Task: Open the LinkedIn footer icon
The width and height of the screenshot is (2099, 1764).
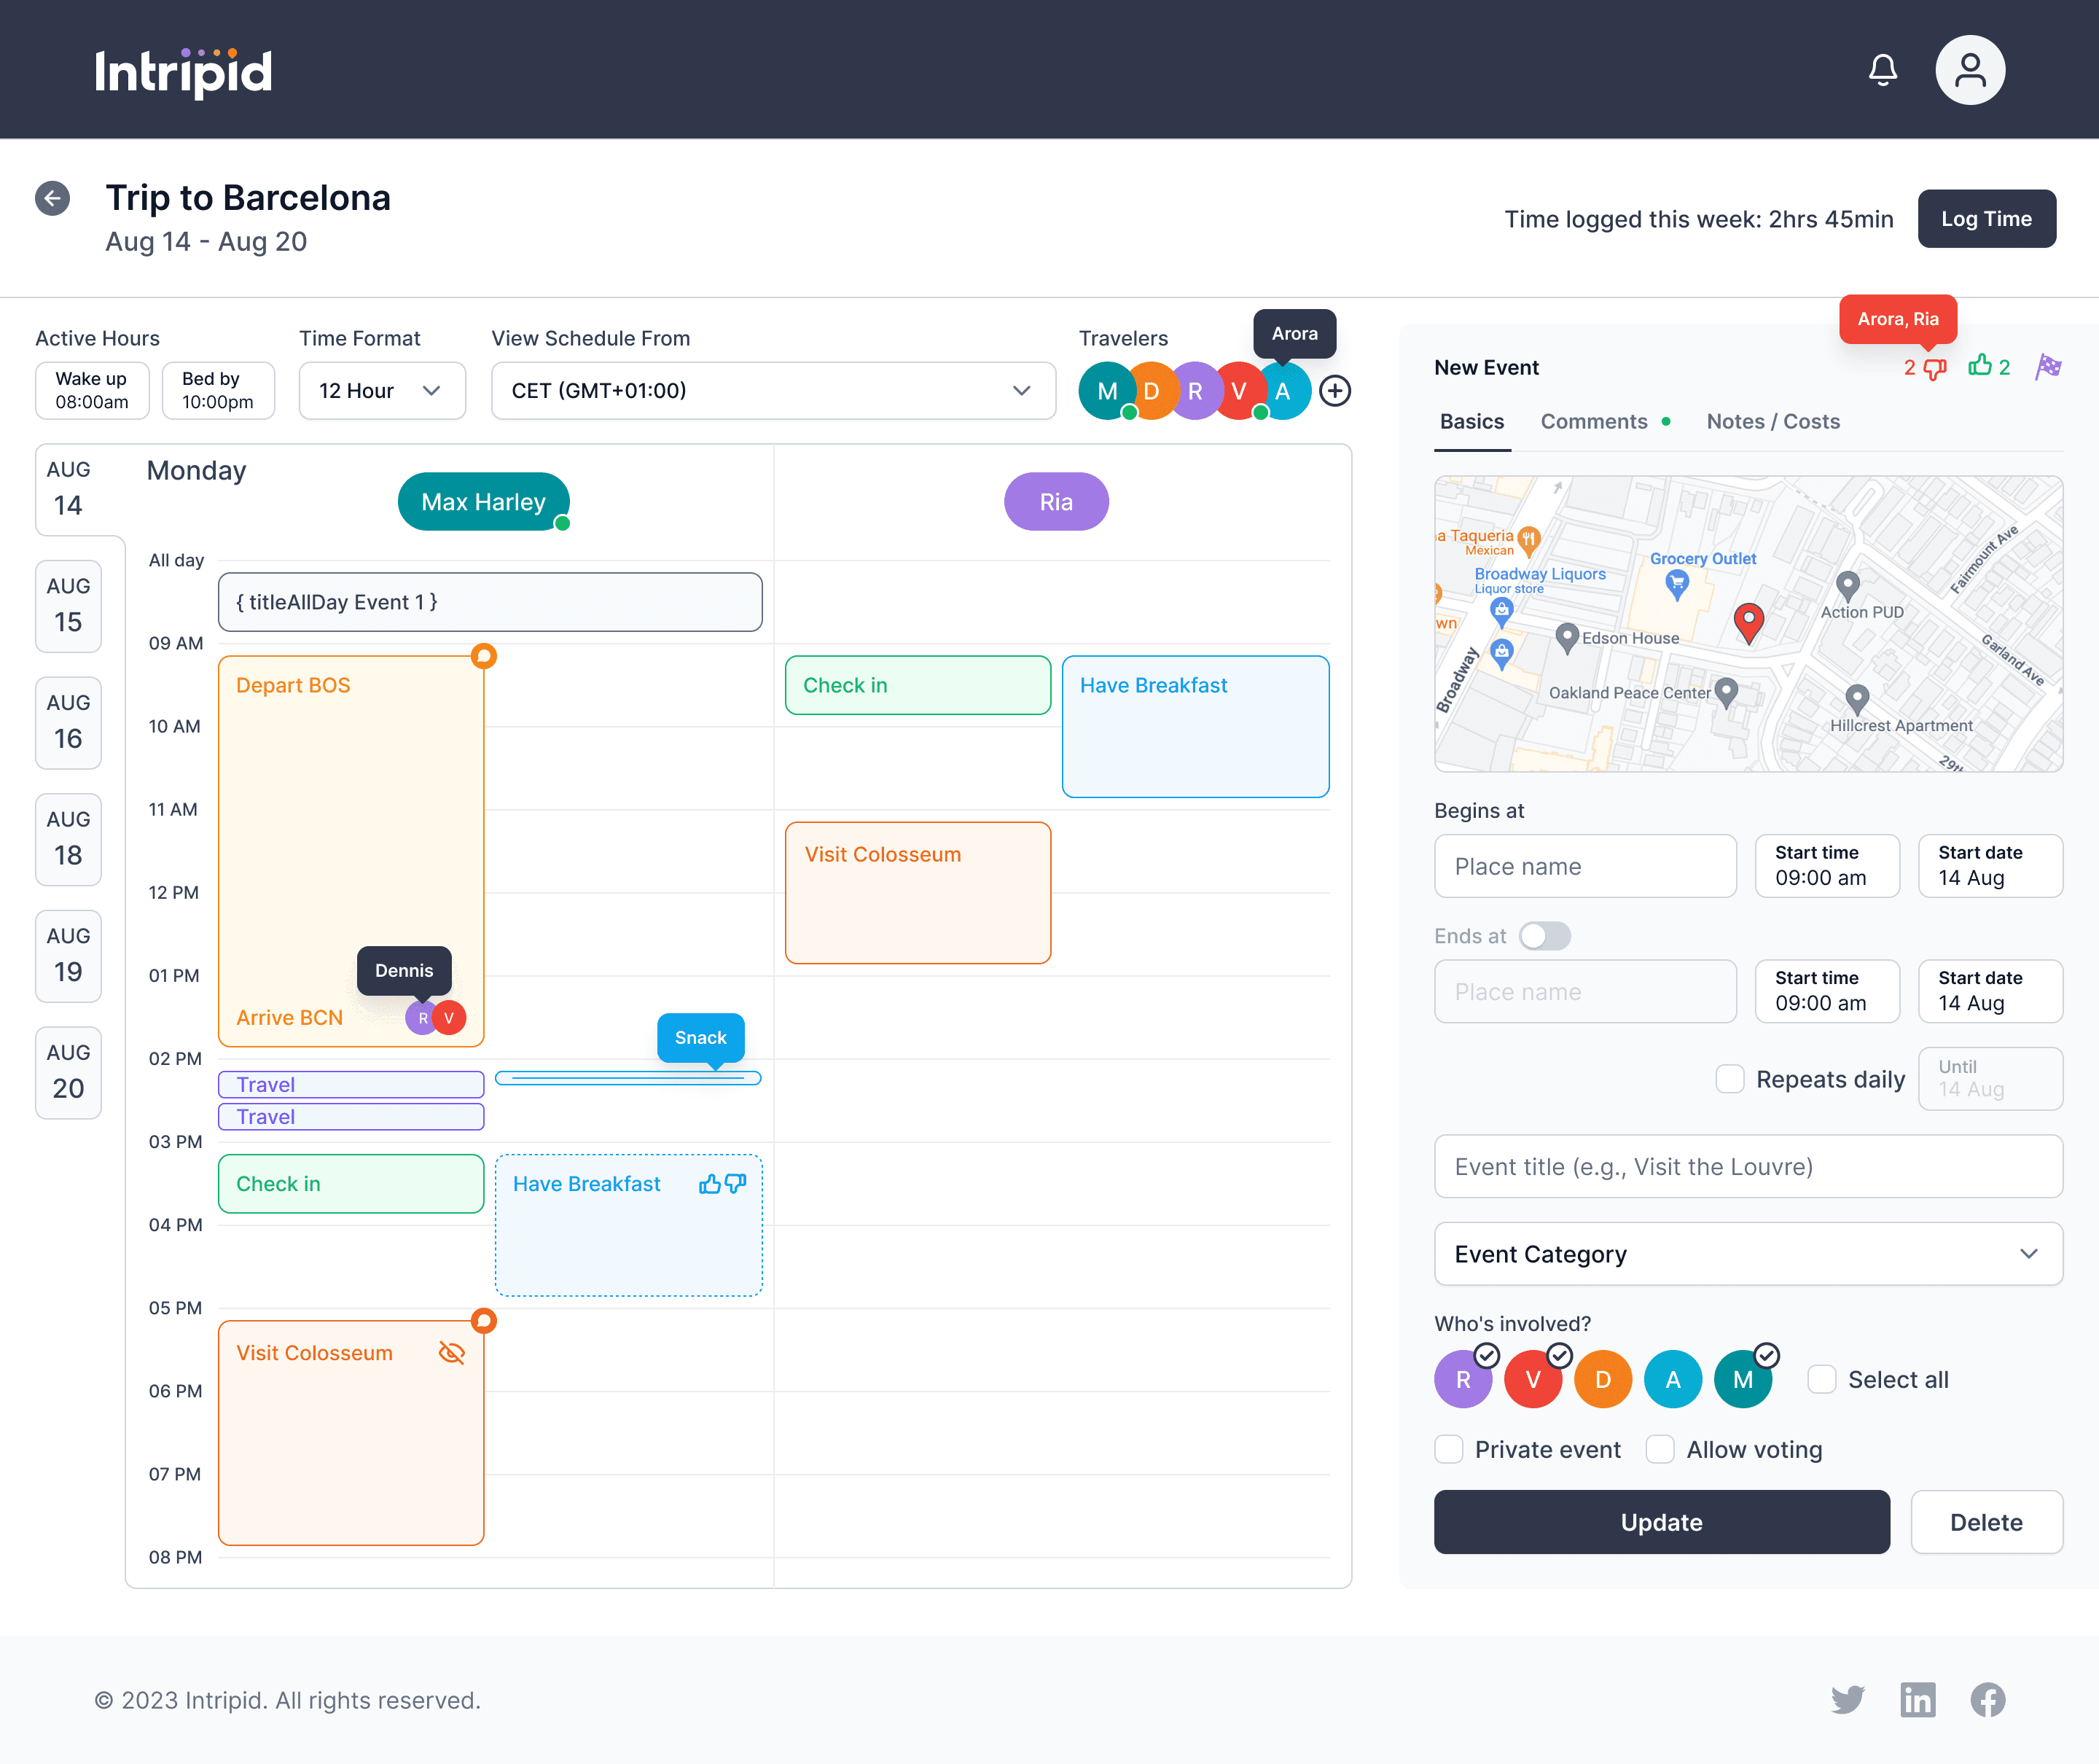Action: point(1917,1699)
